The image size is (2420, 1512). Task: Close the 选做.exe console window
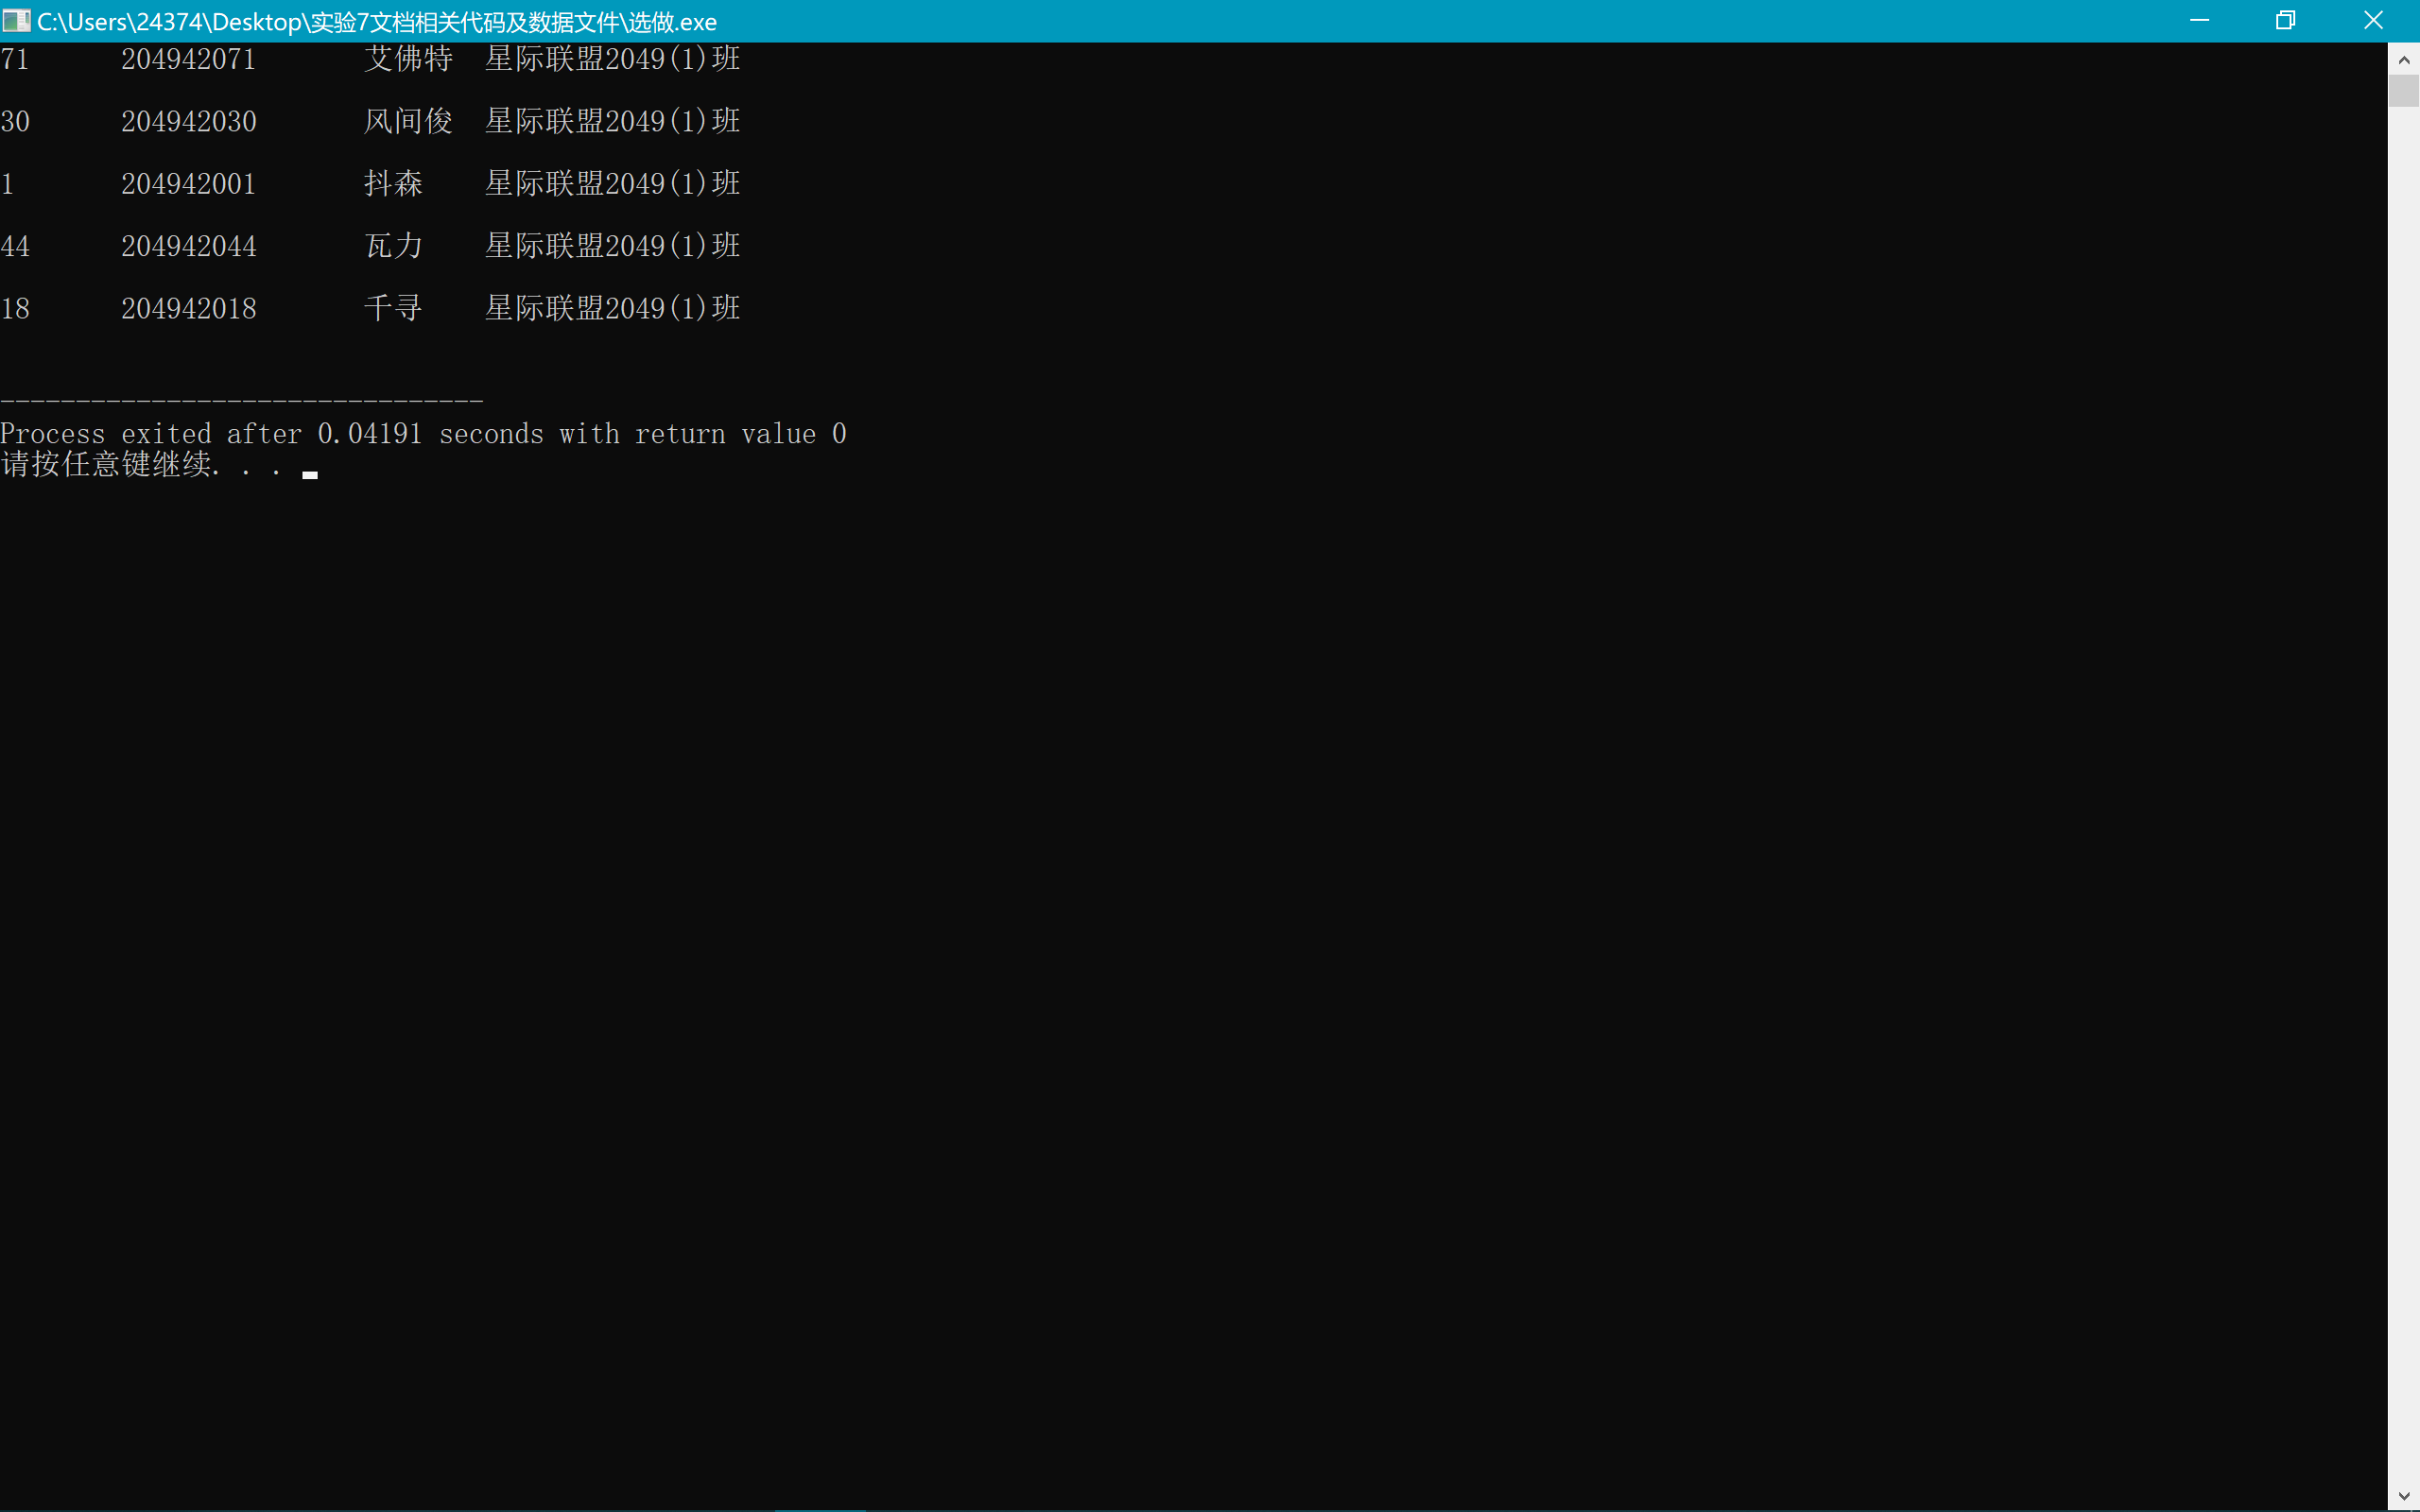[2373, 20]
